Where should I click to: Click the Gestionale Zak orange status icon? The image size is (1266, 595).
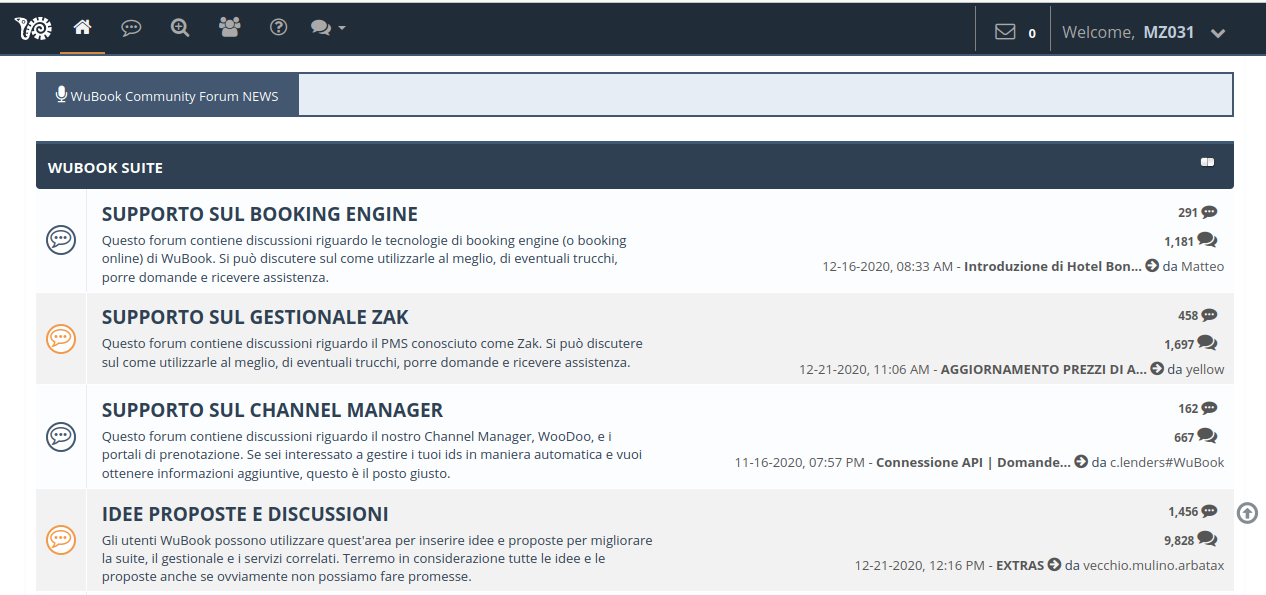tap(61, 339)
